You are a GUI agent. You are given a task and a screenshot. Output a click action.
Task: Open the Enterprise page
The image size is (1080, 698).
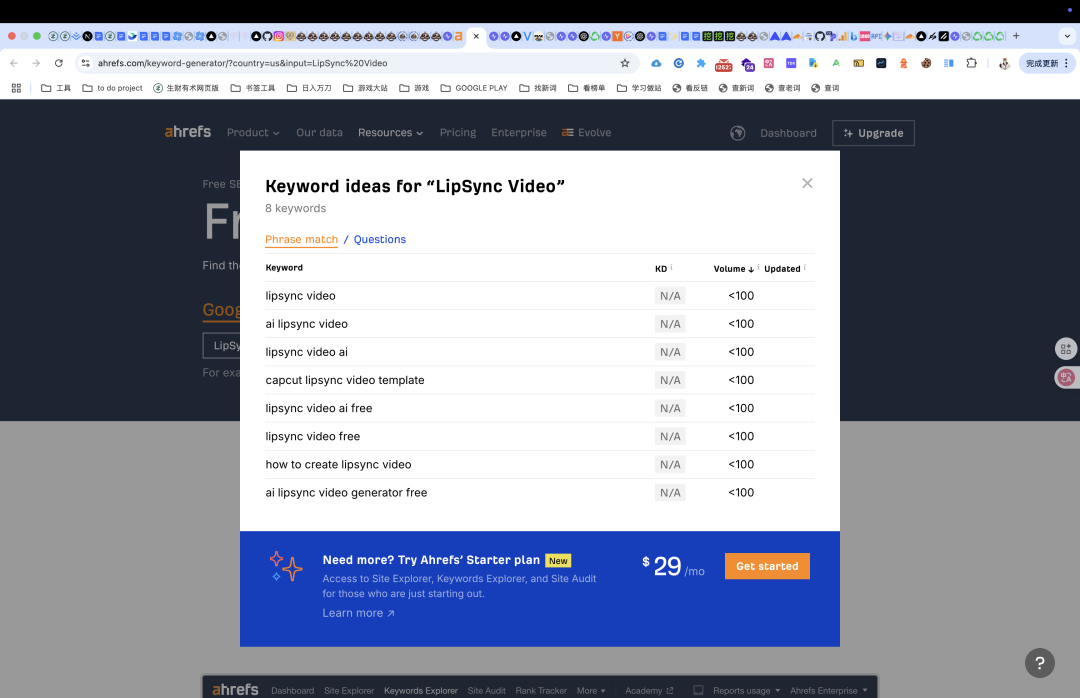click(x=519, y=132)
